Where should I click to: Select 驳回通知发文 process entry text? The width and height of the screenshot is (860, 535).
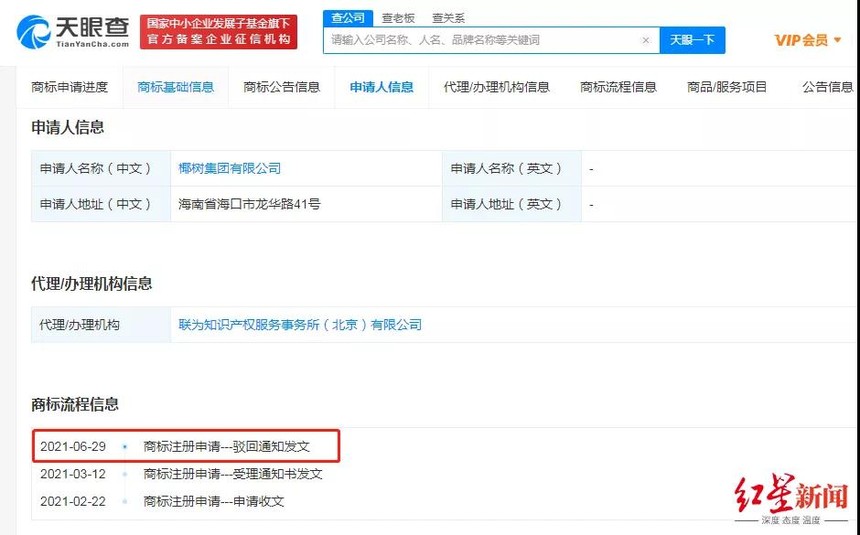click(271, 447)
